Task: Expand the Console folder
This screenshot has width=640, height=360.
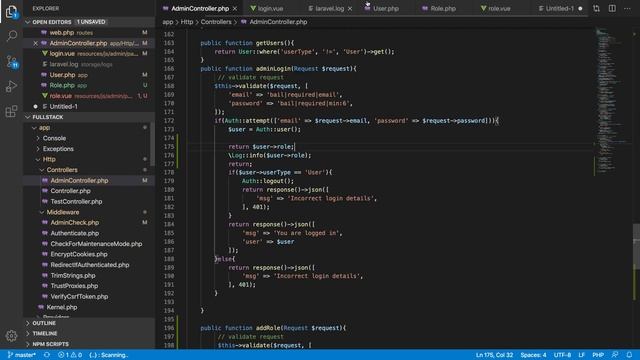Action: pyautogui.click(x=54, y=138)
